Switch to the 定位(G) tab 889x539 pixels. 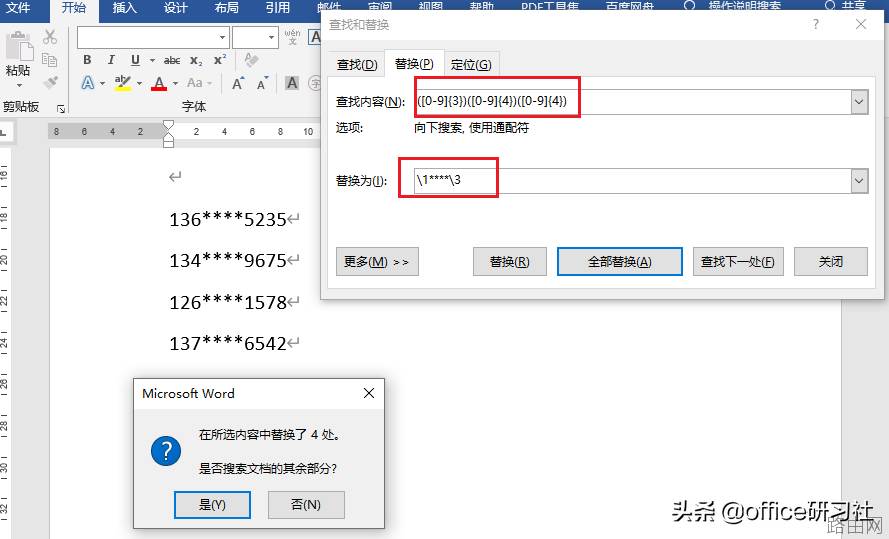[471, 65]
